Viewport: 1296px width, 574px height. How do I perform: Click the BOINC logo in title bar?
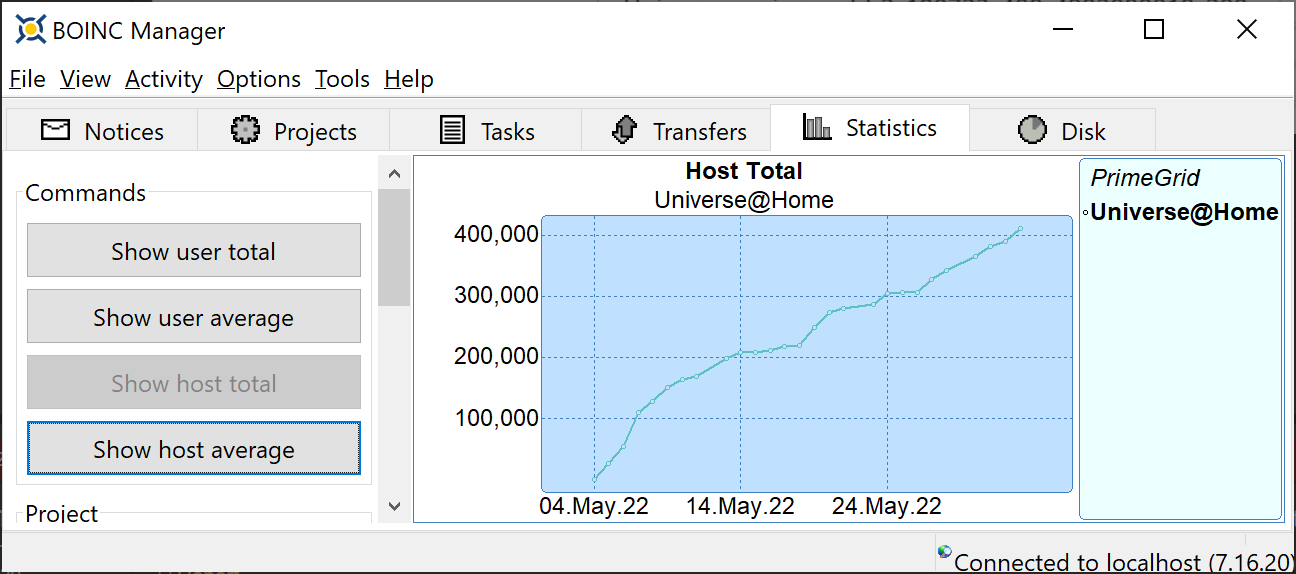pyautogui.click(x=31, y=30)
